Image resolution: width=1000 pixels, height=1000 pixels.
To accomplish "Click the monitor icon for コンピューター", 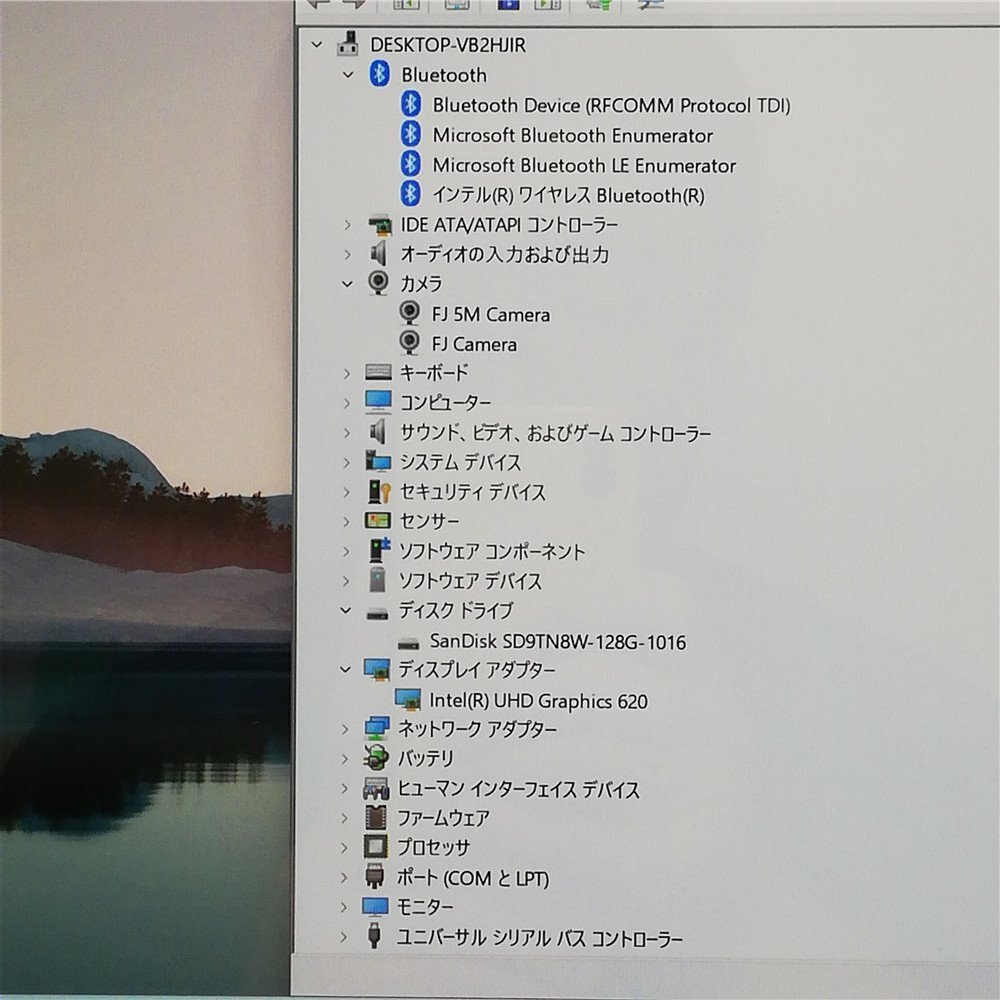I will point(378,402).
